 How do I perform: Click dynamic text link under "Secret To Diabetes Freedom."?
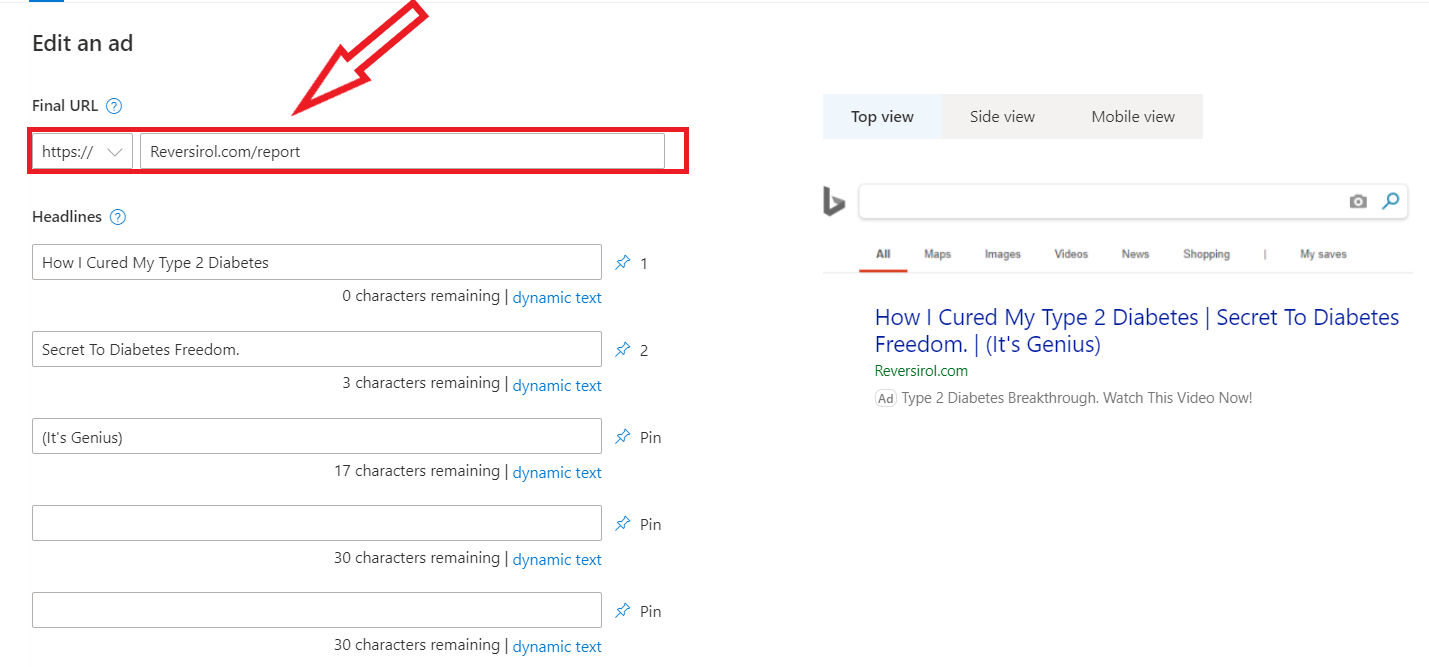[x=557, y=385]
